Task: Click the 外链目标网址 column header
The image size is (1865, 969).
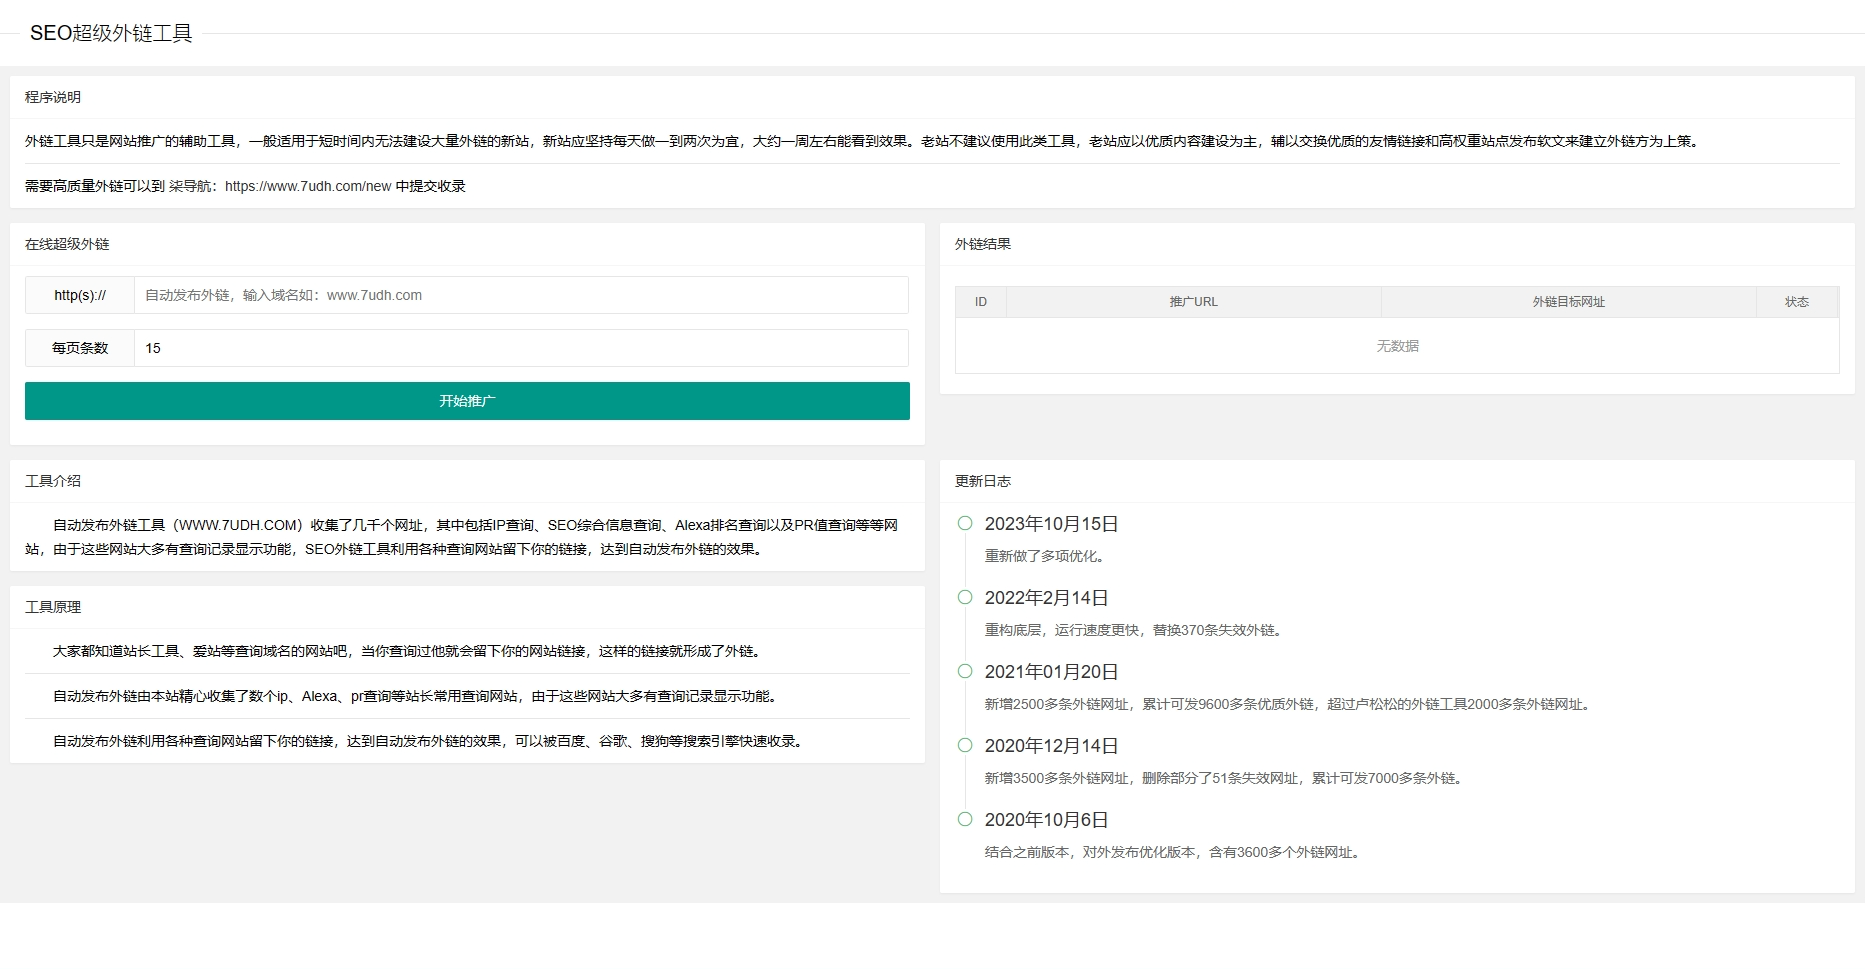Action: [x=1568, y=302]
